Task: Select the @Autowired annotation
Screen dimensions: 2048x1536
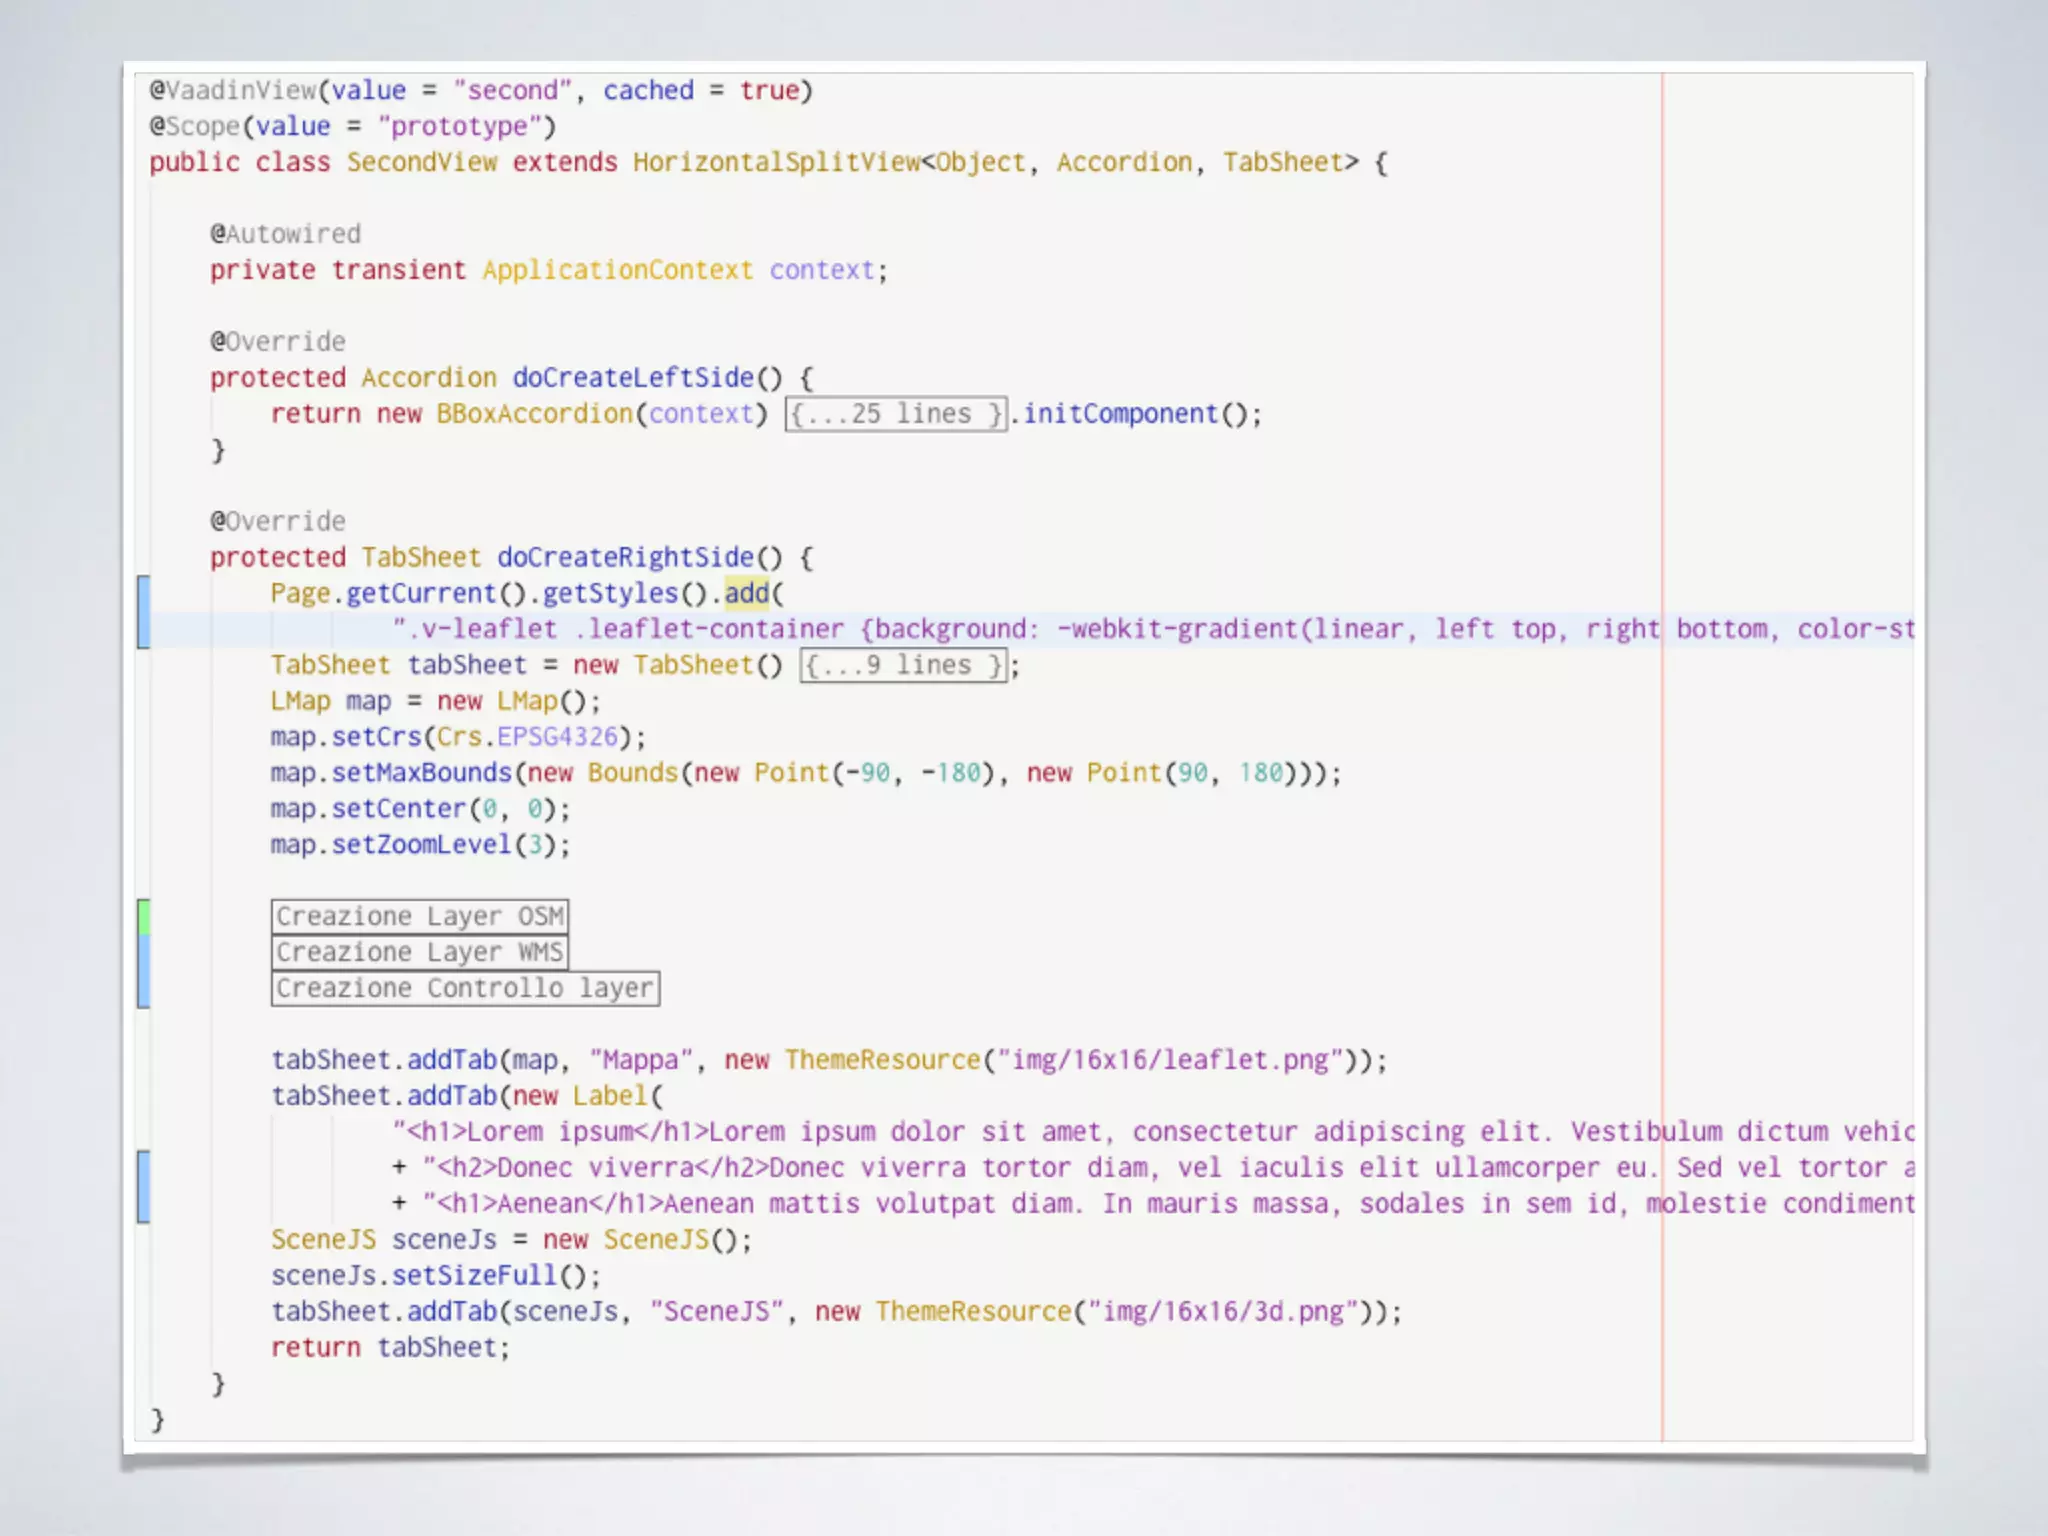Action: pos(285,234)
